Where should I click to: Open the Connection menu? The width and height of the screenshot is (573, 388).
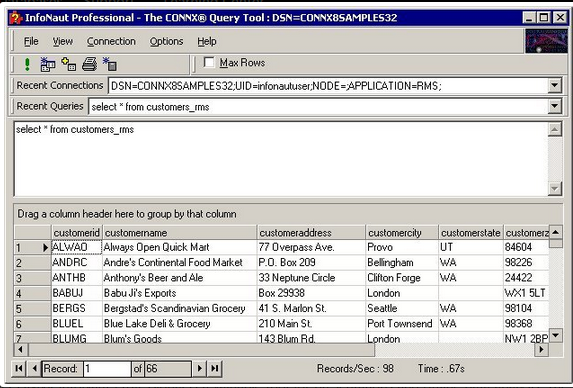tap(111, 42)
